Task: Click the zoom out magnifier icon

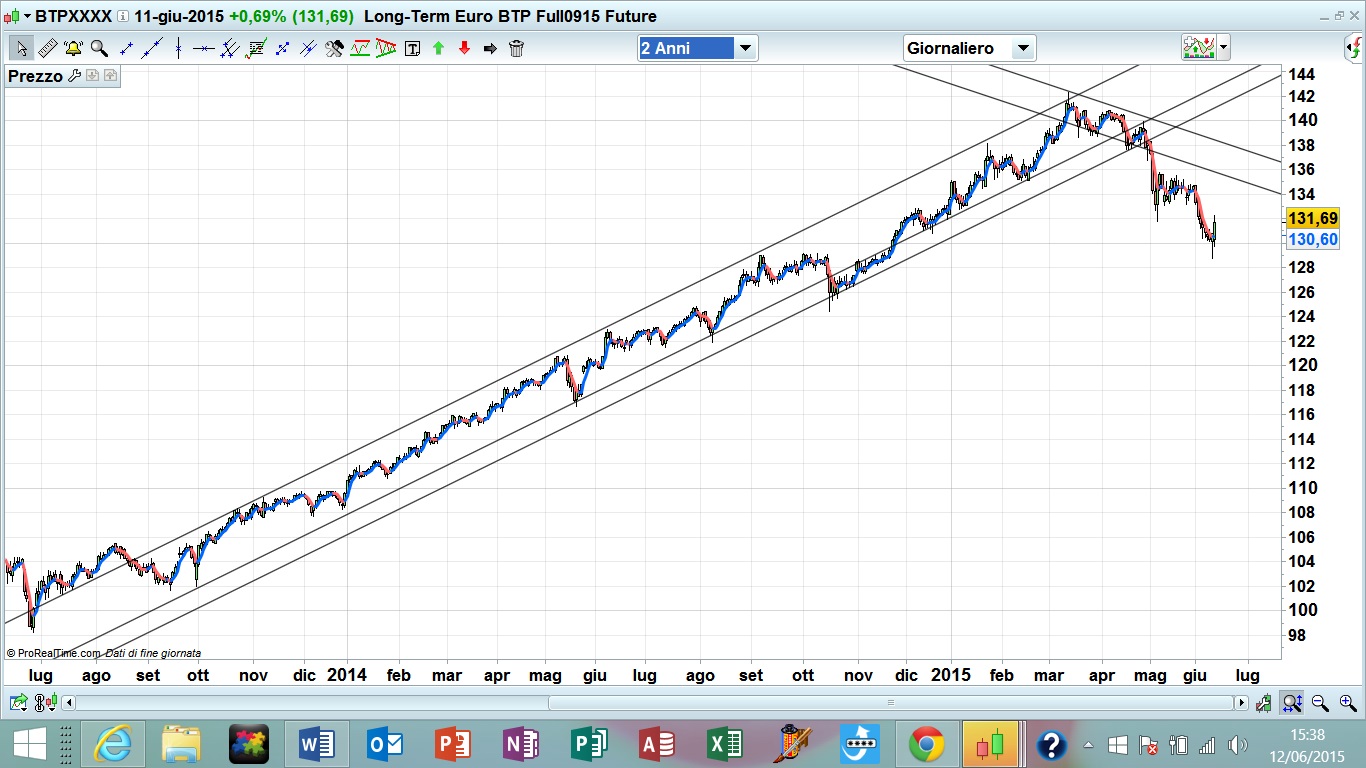Action: point(1320,703)
